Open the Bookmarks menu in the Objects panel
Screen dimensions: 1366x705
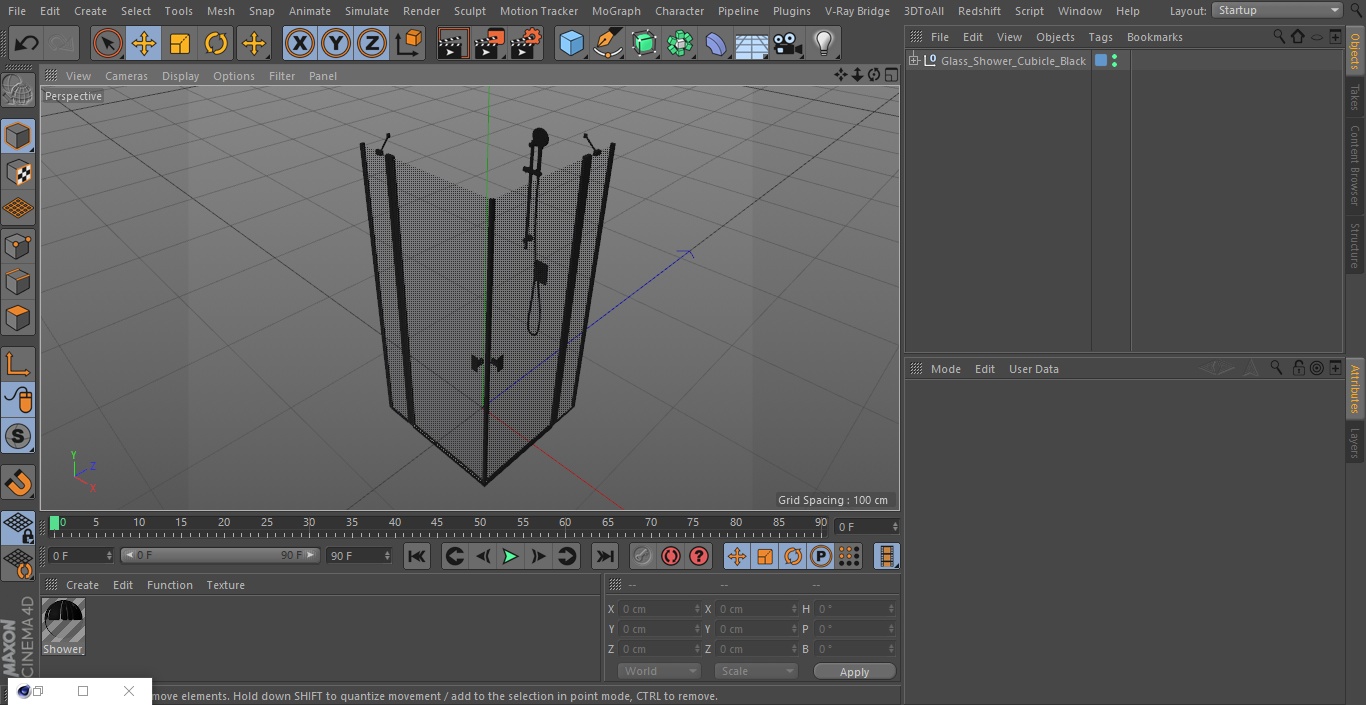tap(1154, 37)
